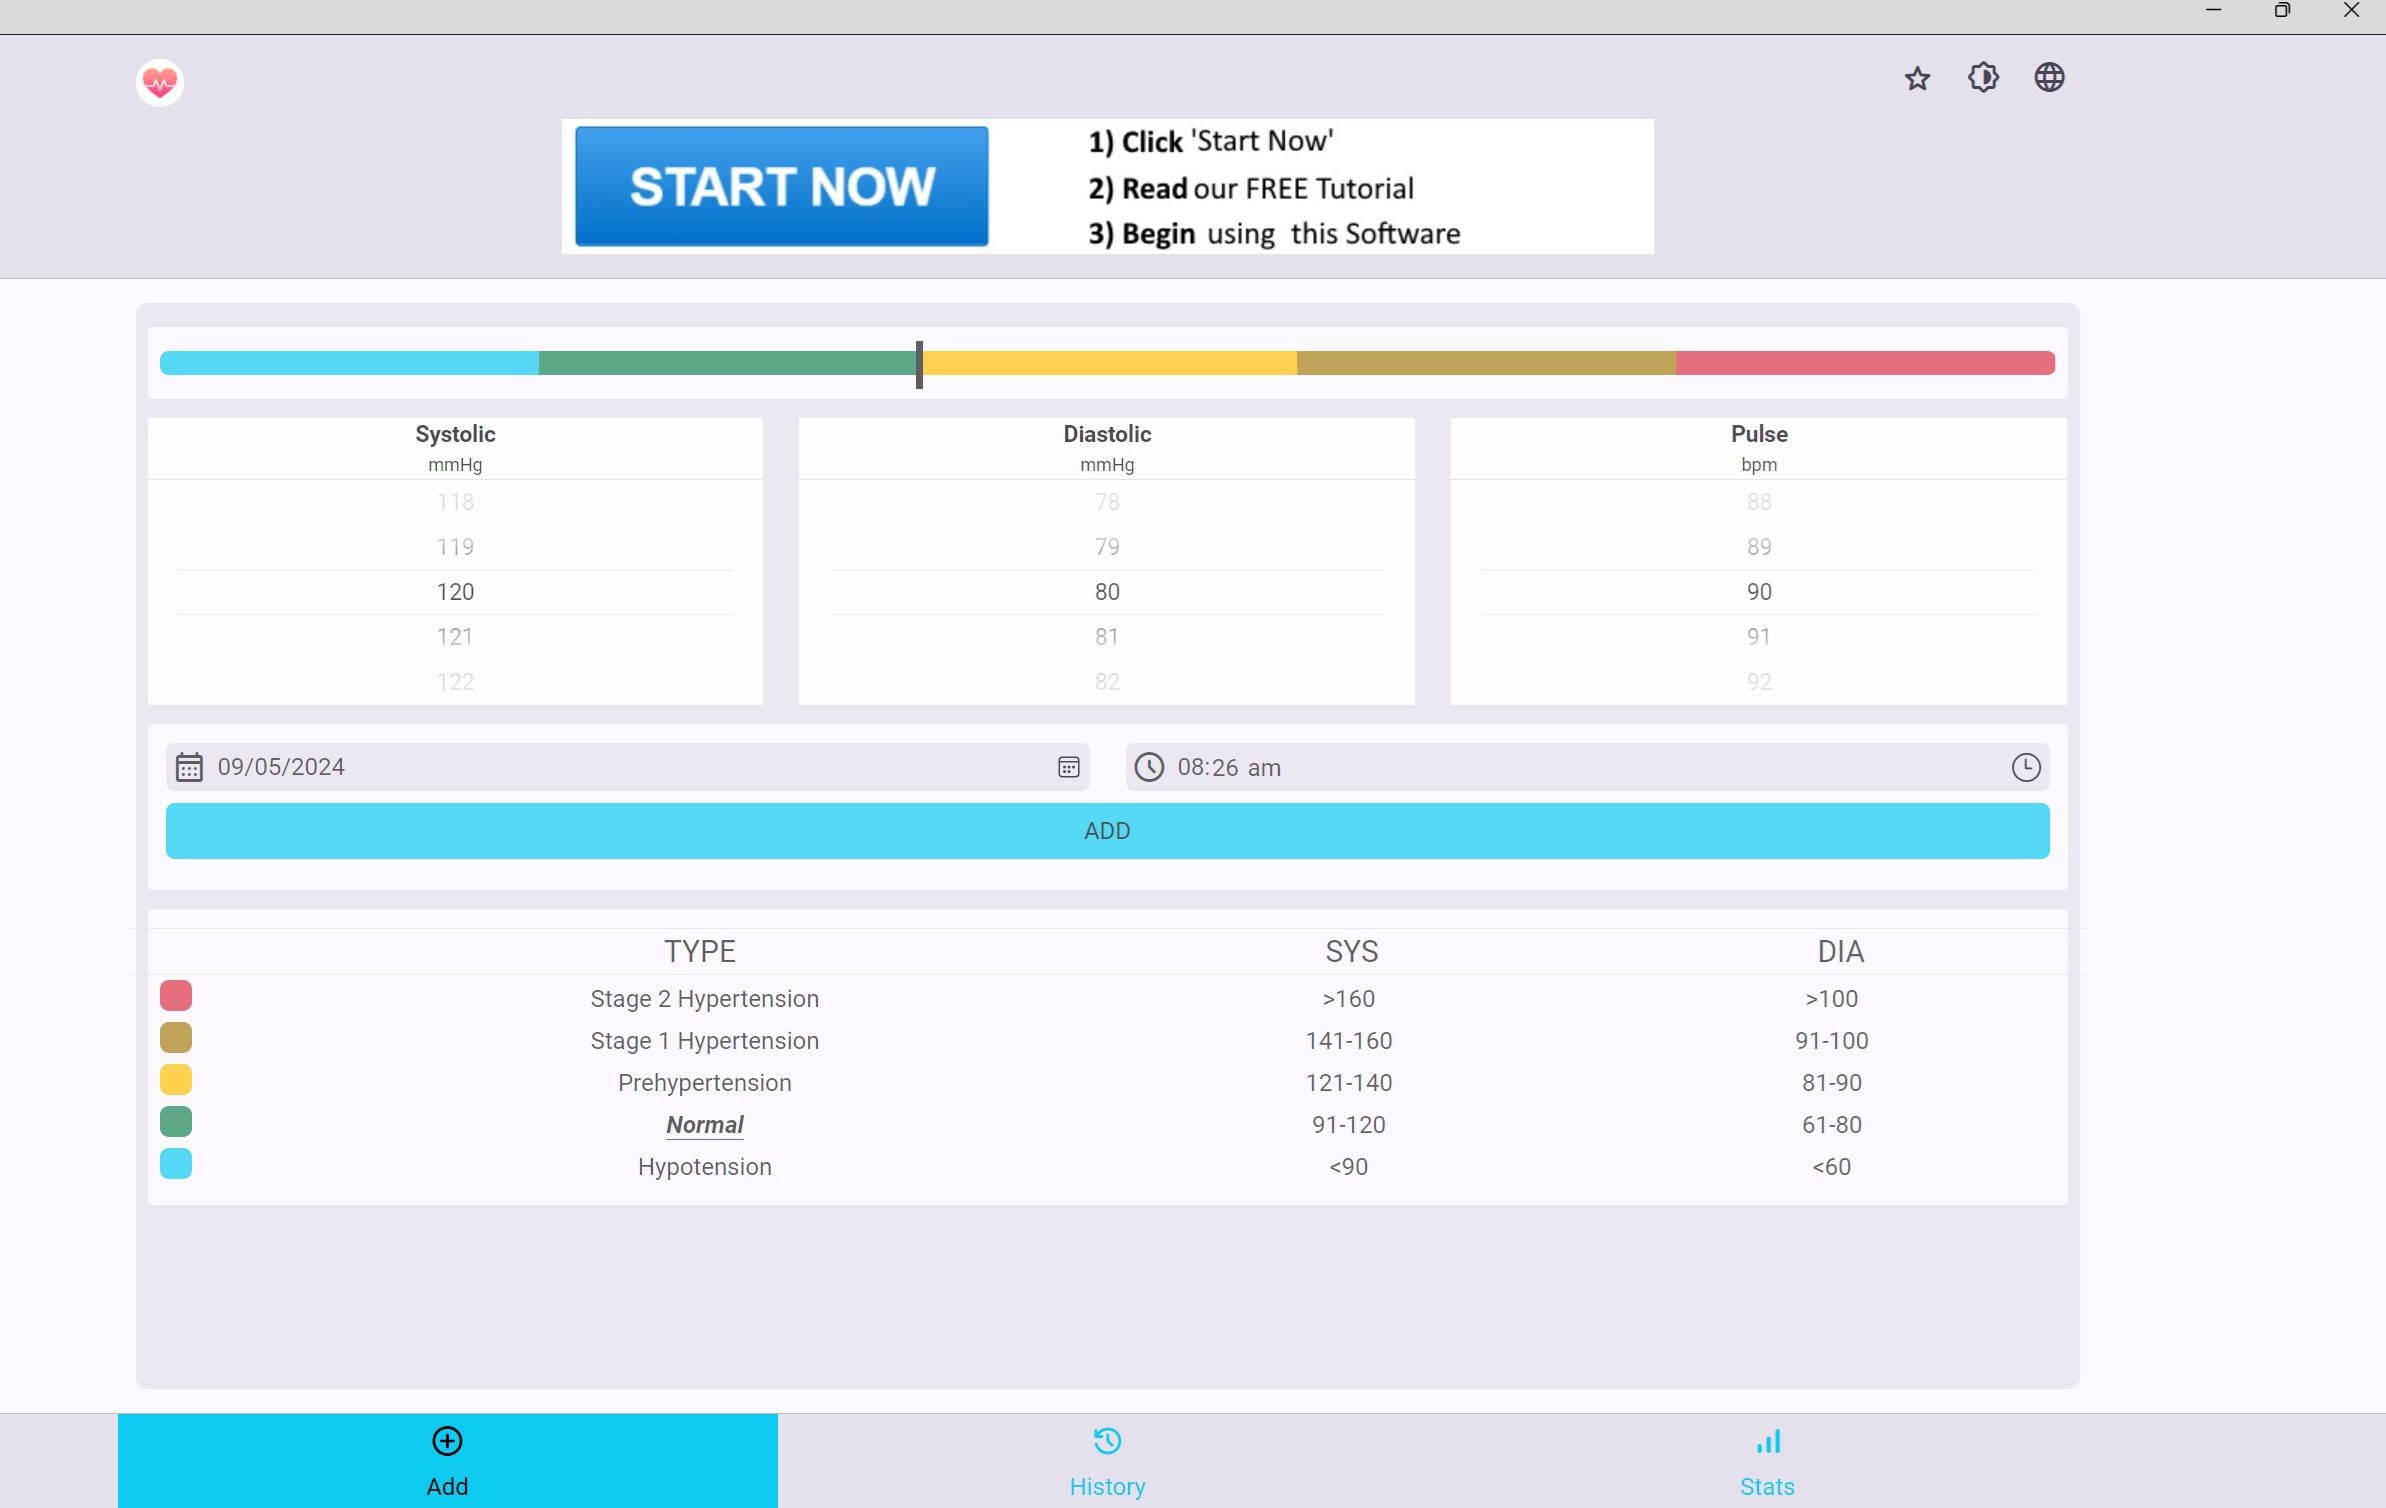2386x1508 pixels.
Task: Open the calendar icon in the date field
Action: (x=1068, y=767)
